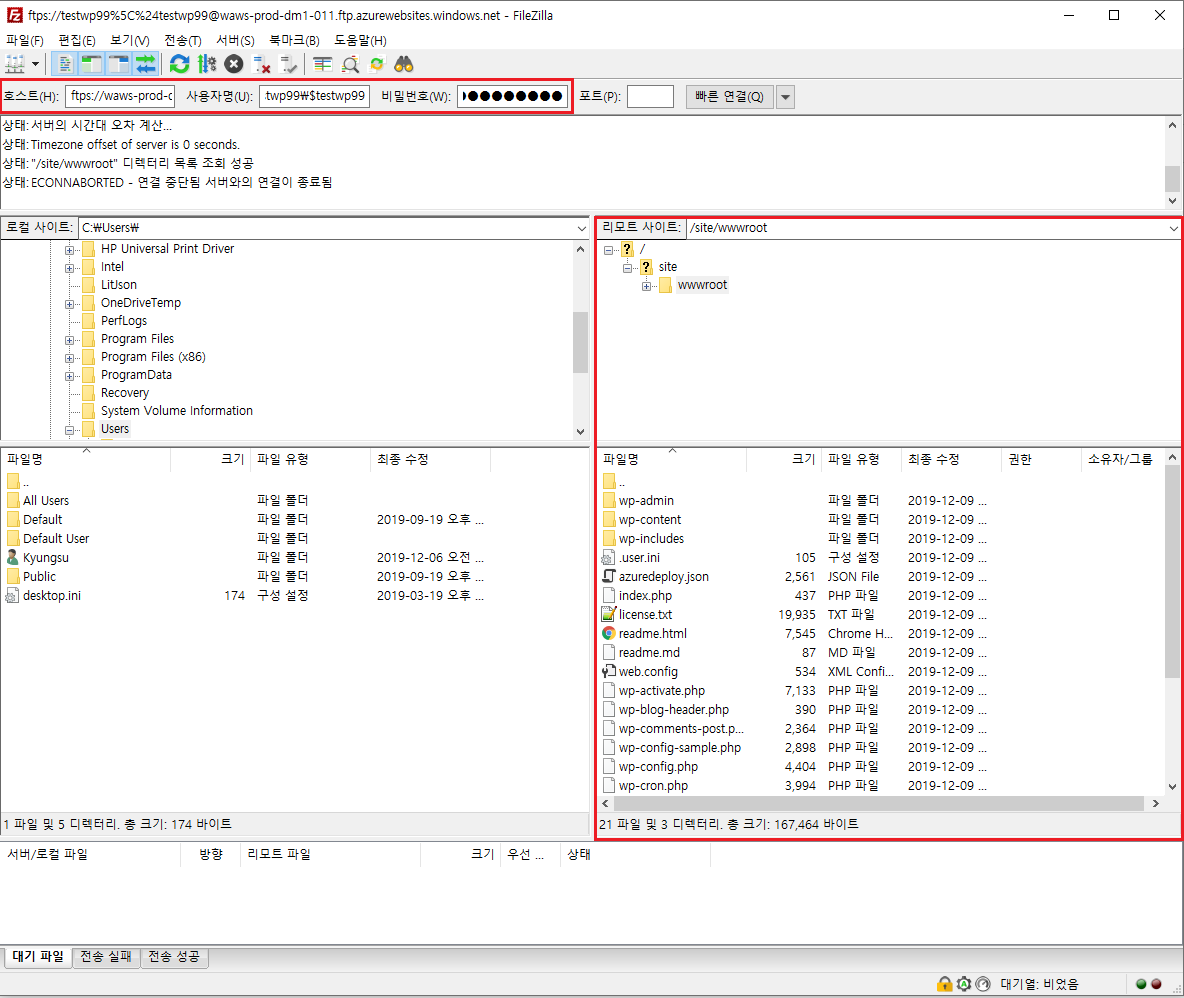This screenshot has height=998, width=1184.
Task: Open the 편집(E) menu
Action: (x=77, y=41)
